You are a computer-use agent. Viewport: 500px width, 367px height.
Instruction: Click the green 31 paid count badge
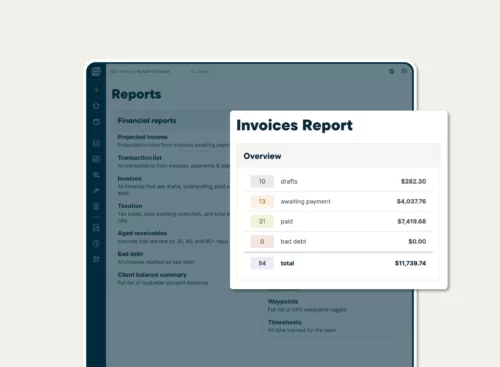(x=262, y=221)
